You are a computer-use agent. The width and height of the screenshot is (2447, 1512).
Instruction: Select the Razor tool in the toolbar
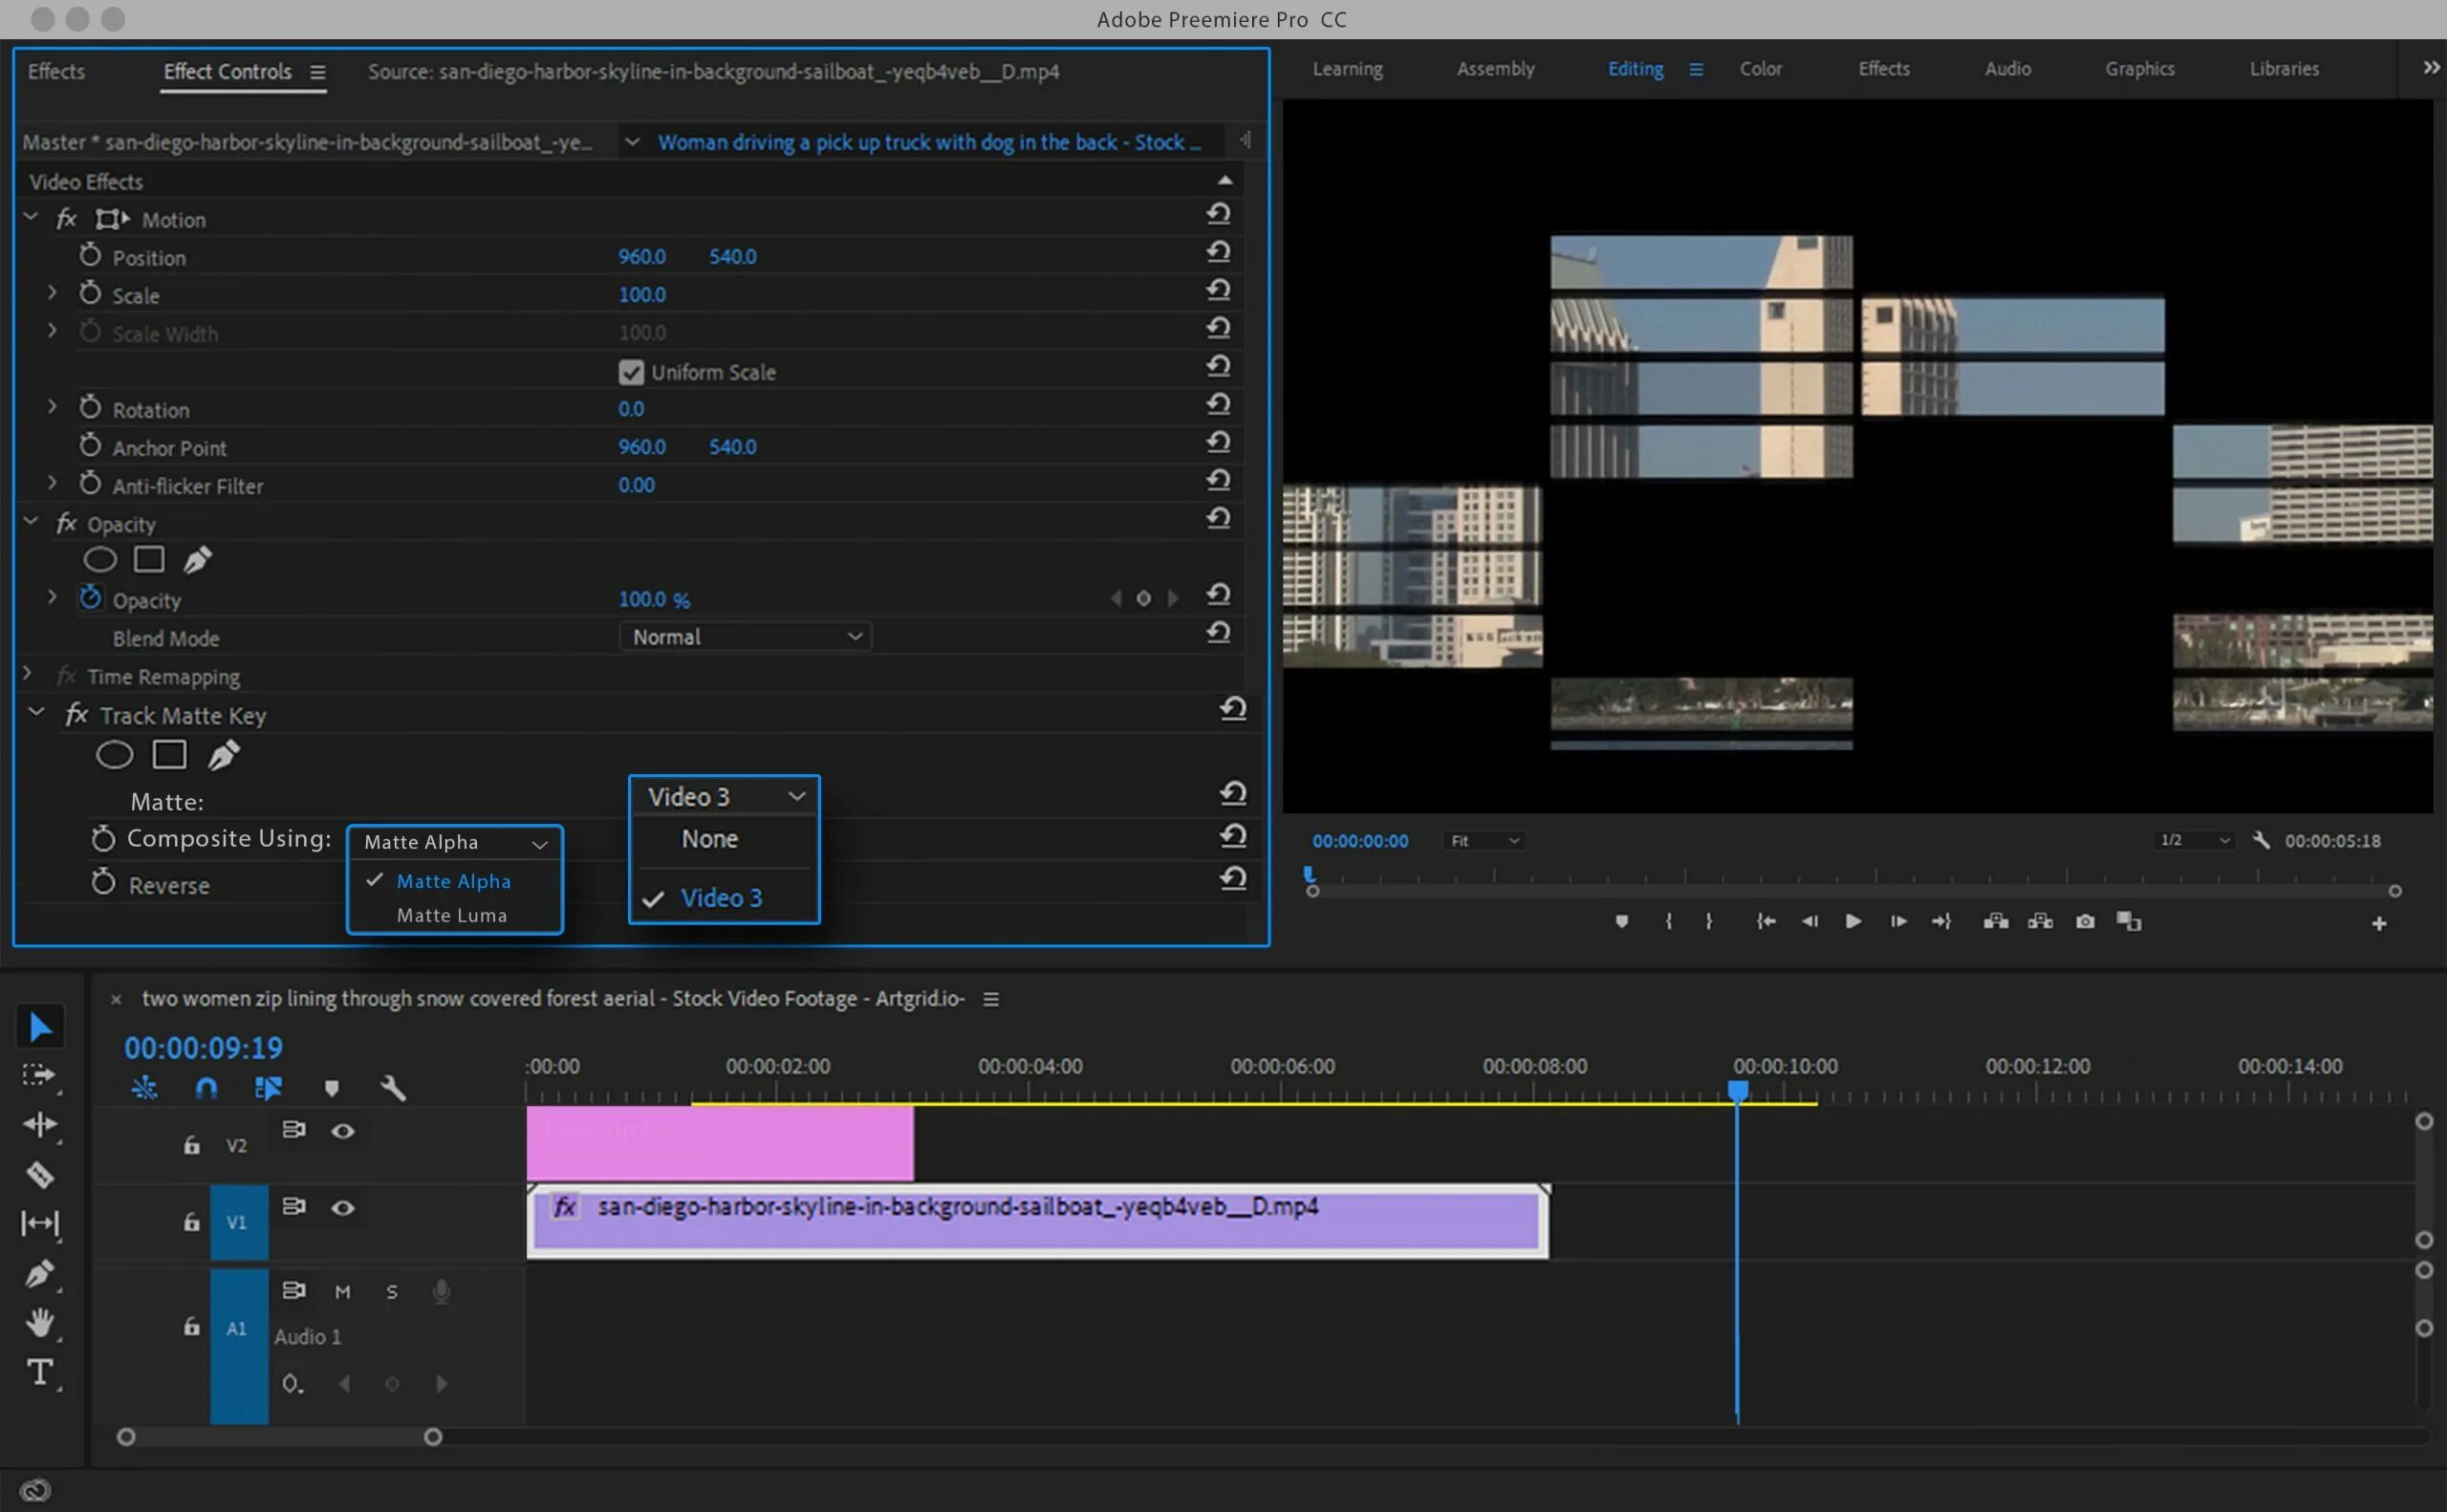(x=40, y=1174)
